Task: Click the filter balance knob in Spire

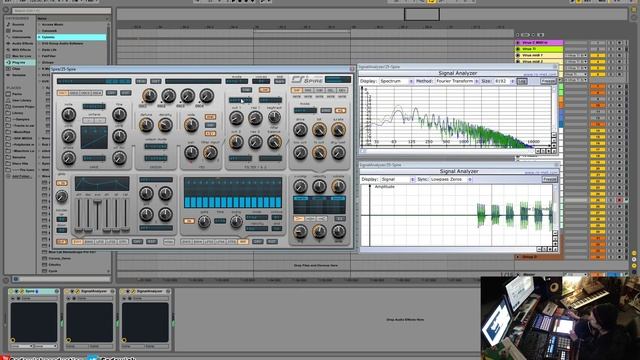Action: click(274, 142)
